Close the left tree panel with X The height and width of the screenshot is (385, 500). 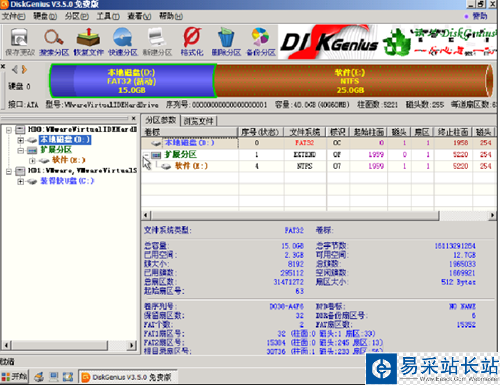point(133,118)
